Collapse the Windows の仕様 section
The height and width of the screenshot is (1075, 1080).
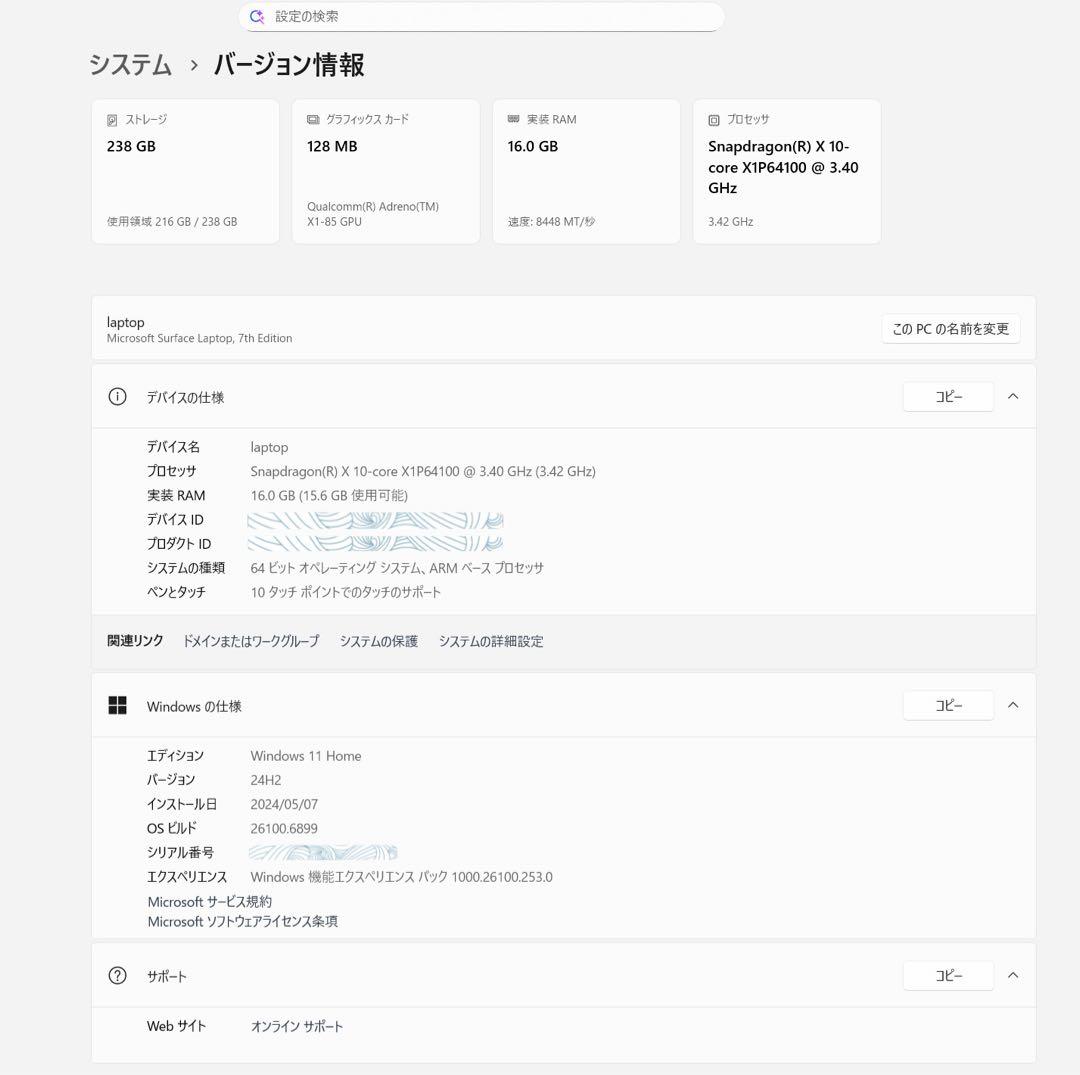pos(1013,706)
